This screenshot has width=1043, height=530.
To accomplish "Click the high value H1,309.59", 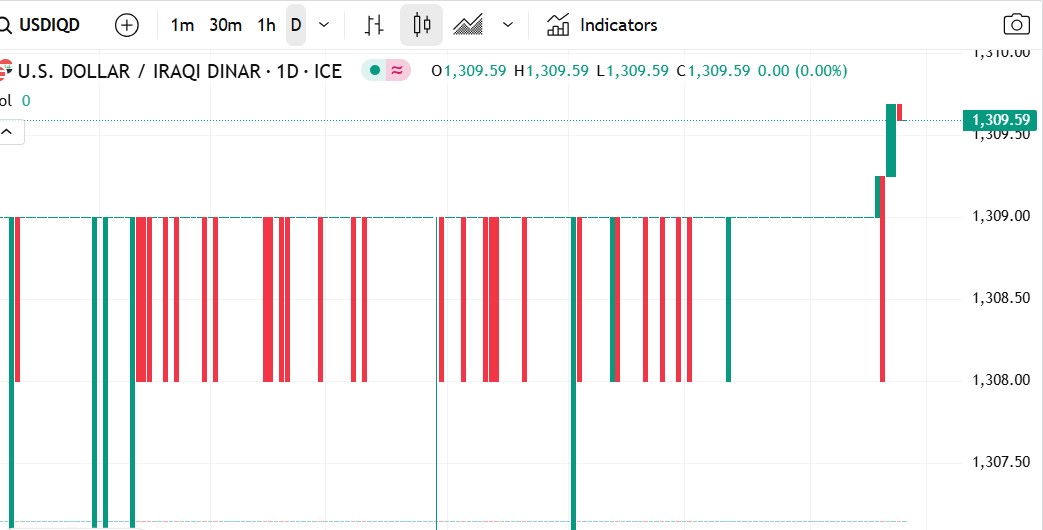I will [x=551, y=70].
